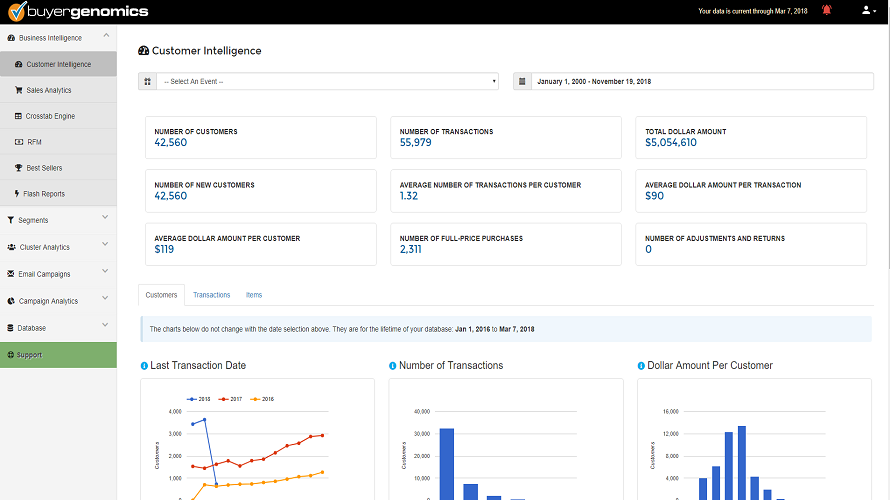This screenshot has width=890, height=500.
Task: Click the Business Intelligence dashboard icon
Action: [x=11, y=38]
